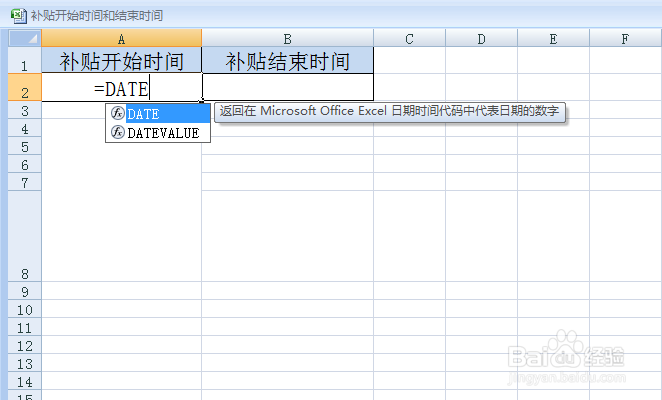Select row 13 header
Screen dimensions: 662x400
pyautogui.click(x=25, y=363)
